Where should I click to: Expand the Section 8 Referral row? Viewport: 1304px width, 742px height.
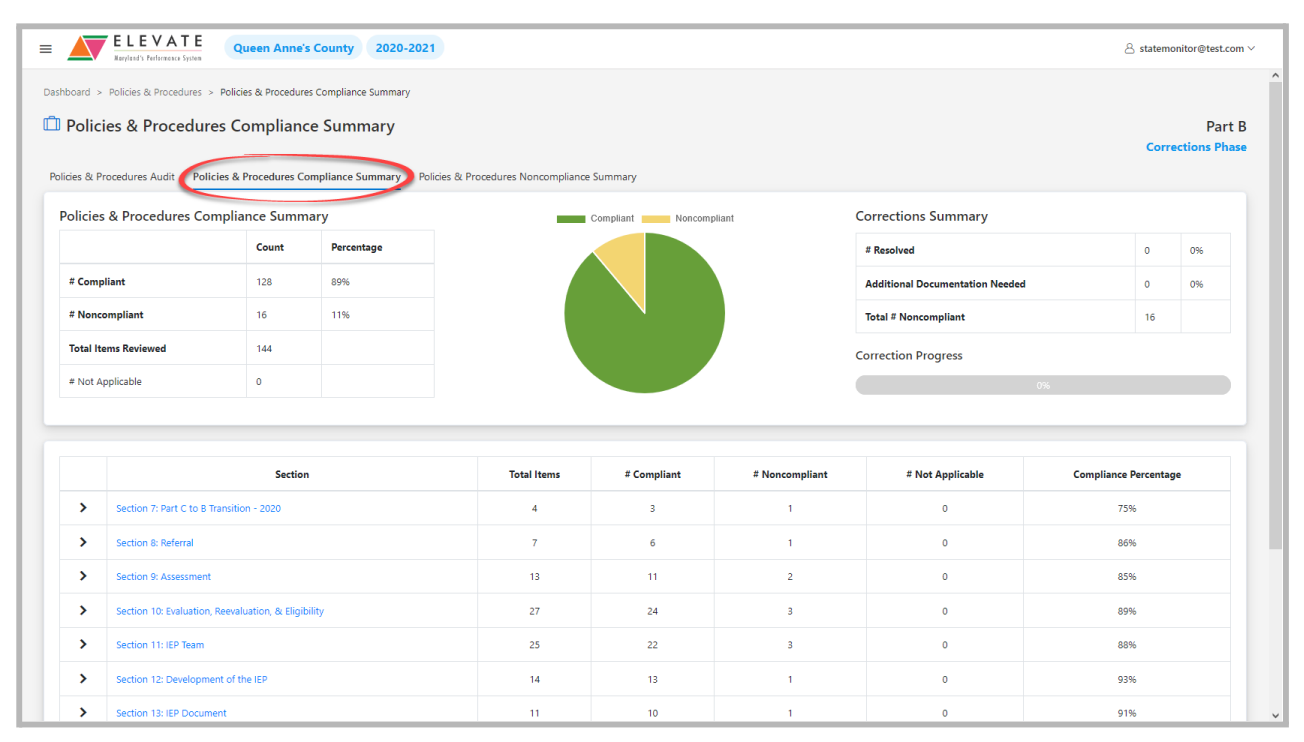tap(83, 542)
